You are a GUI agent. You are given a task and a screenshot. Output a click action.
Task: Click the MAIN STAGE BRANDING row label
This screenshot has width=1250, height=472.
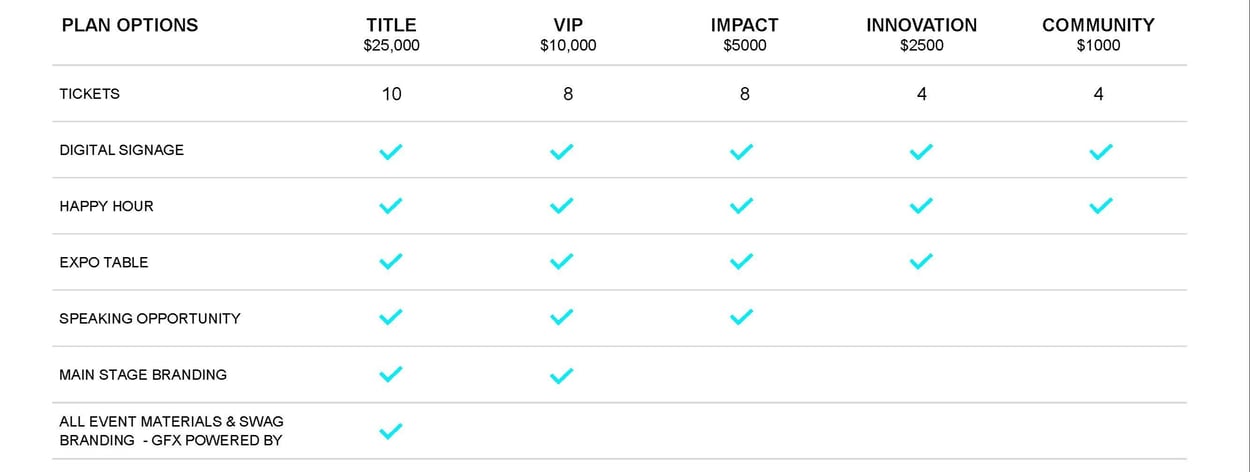coord(143,375)
